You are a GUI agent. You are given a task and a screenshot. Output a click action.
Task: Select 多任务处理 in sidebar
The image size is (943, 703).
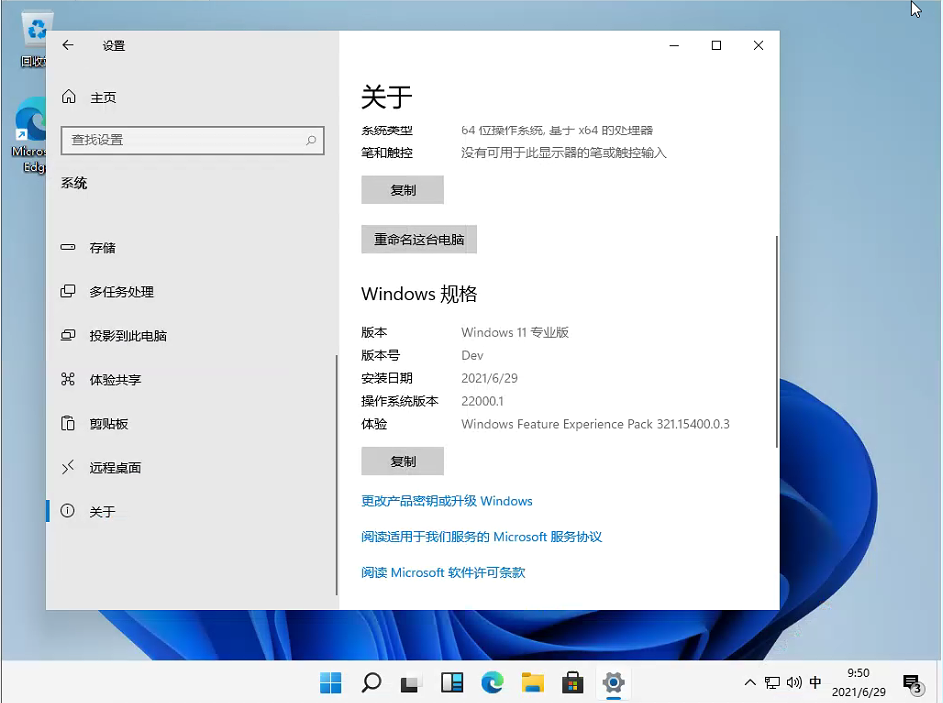pyautogui.click(x=121, y=291)
